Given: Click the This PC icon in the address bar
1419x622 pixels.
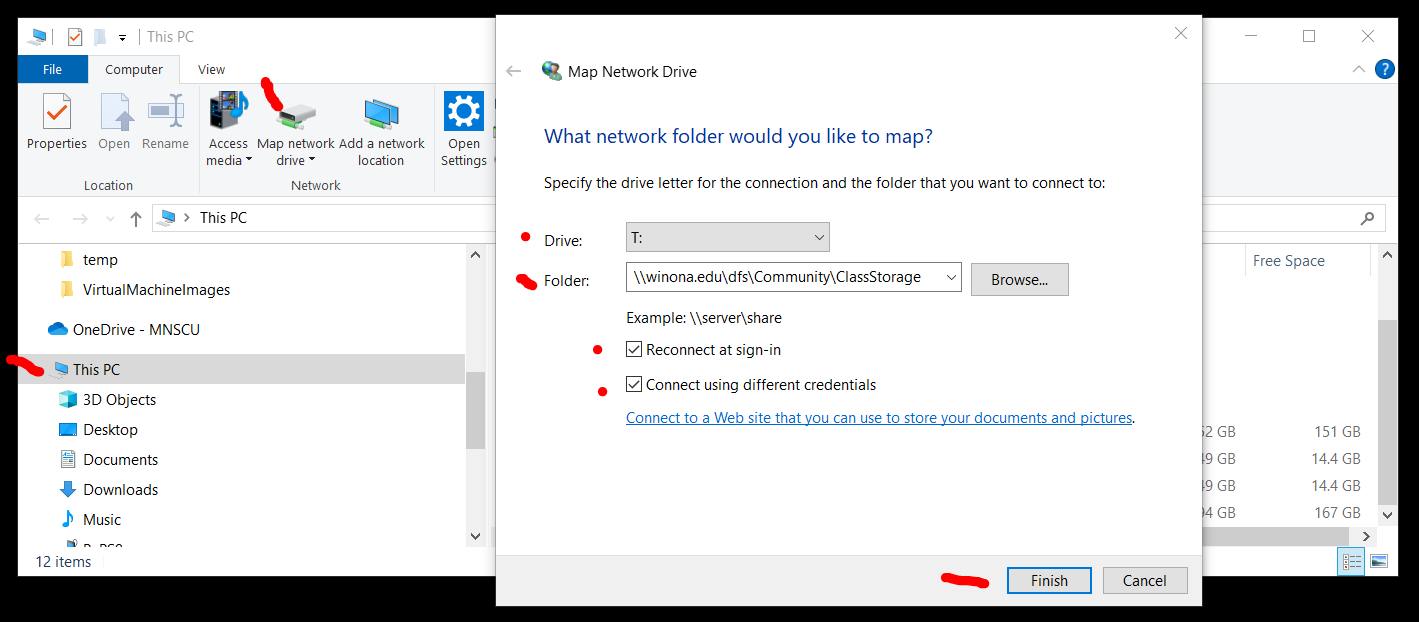Looking at the screenshot, I should click(x=167, y=218).
